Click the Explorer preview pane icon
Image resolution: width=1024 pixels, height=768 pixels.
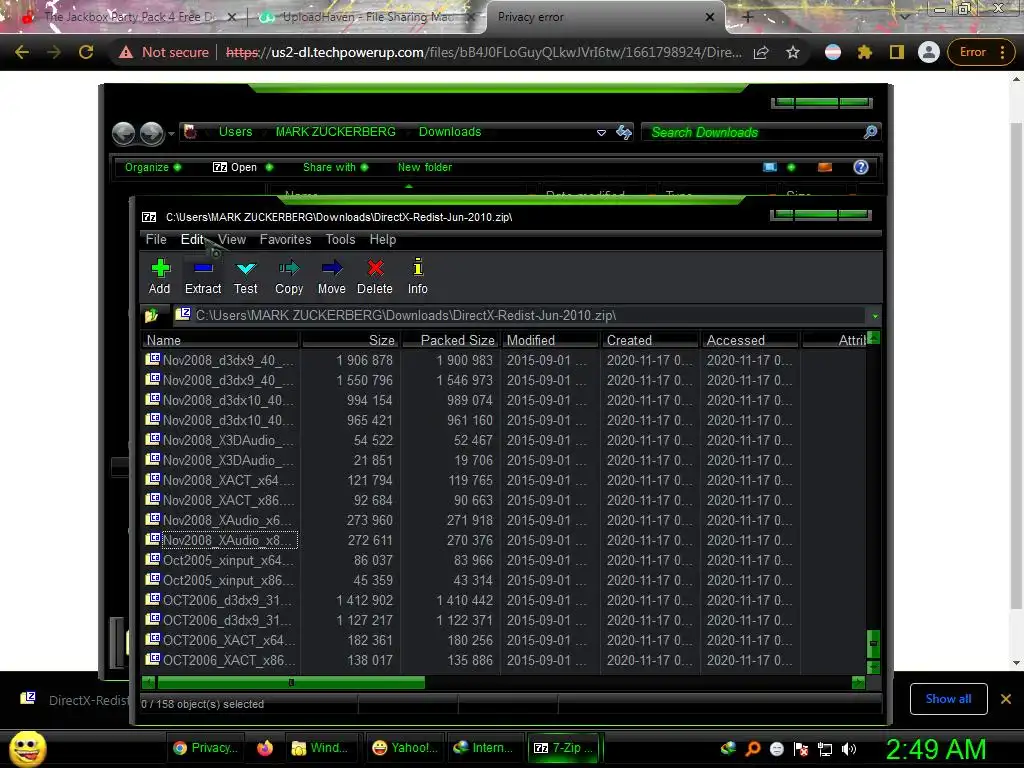825,167
